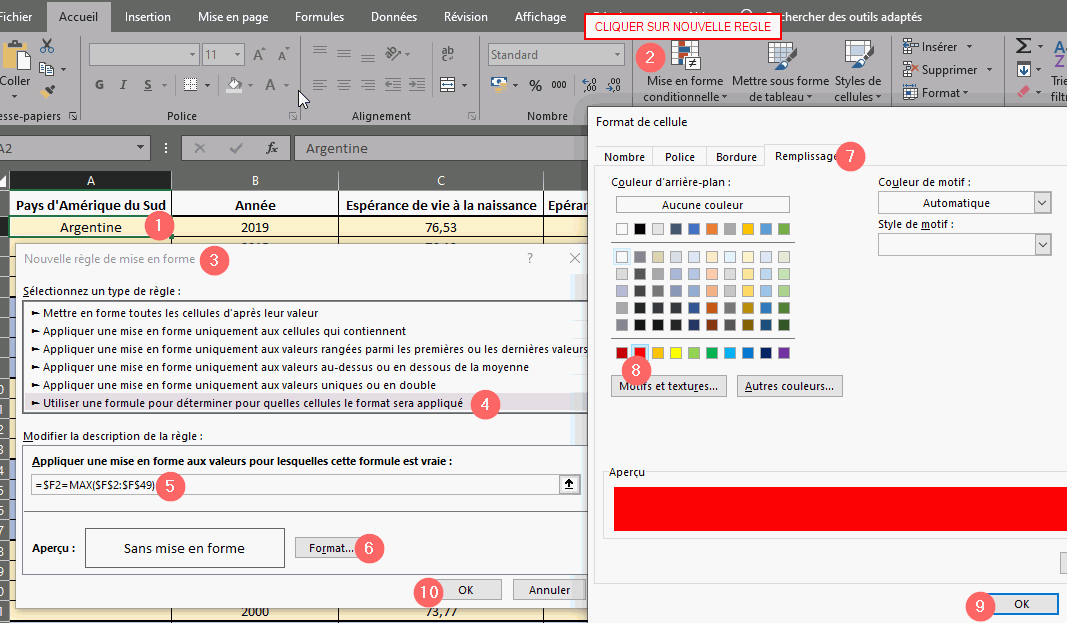The width and height of the screenshot is (1067, 623).
Task: Toggle bold (G) formatting
Action: point(100,85)
